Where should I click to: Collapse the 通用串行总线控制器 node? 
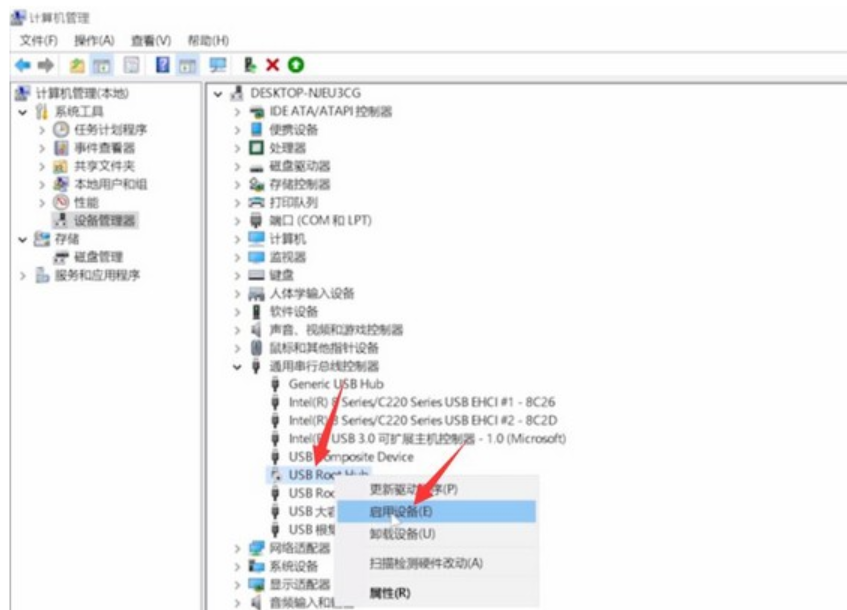point(237,366)
